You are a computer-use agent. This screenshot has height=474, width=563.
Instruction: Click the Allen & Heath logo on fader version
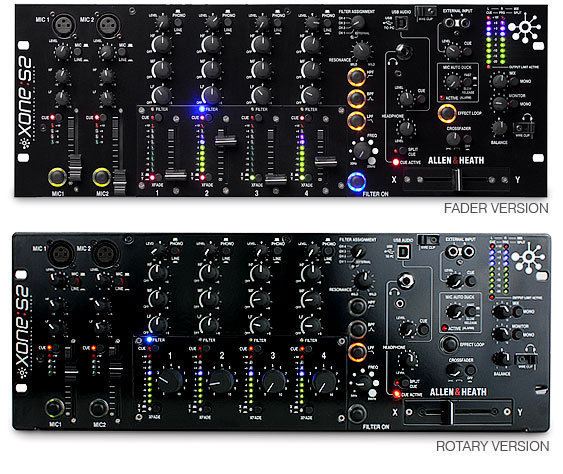pyautogui.click(x=456, y=161)
